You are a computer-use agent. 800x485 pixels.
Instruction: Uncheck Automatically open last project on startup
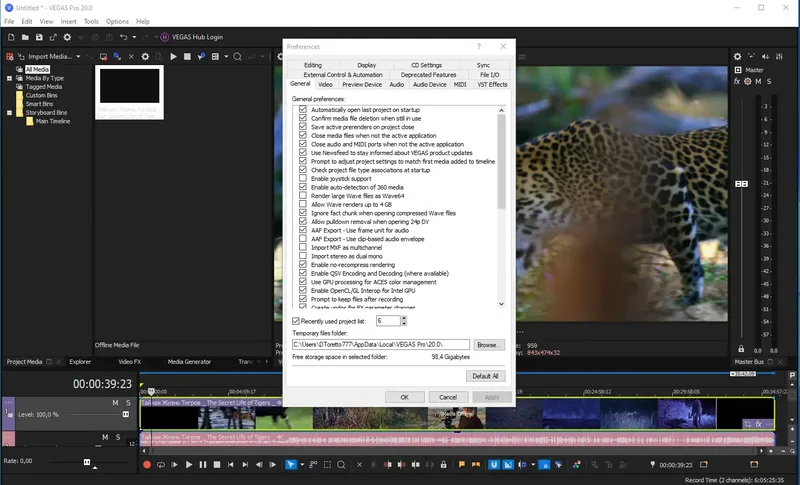coord(303,110)
